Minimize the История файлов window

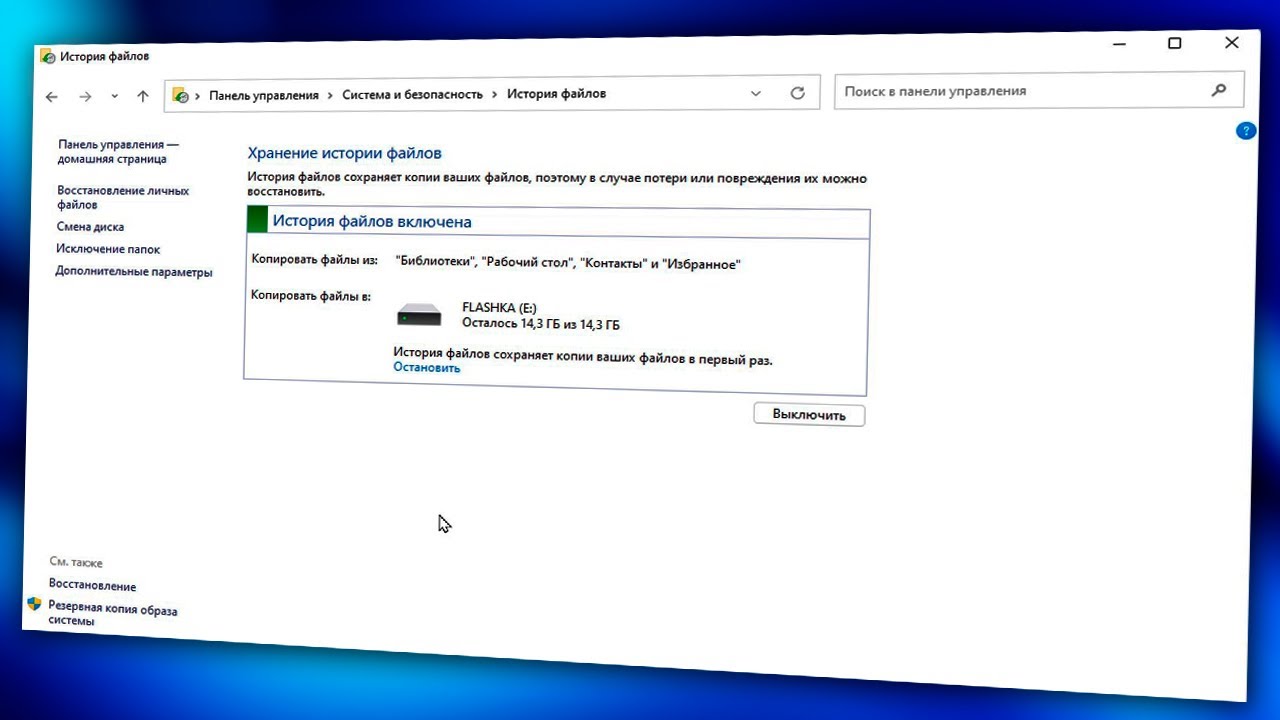pos(1118,44)
